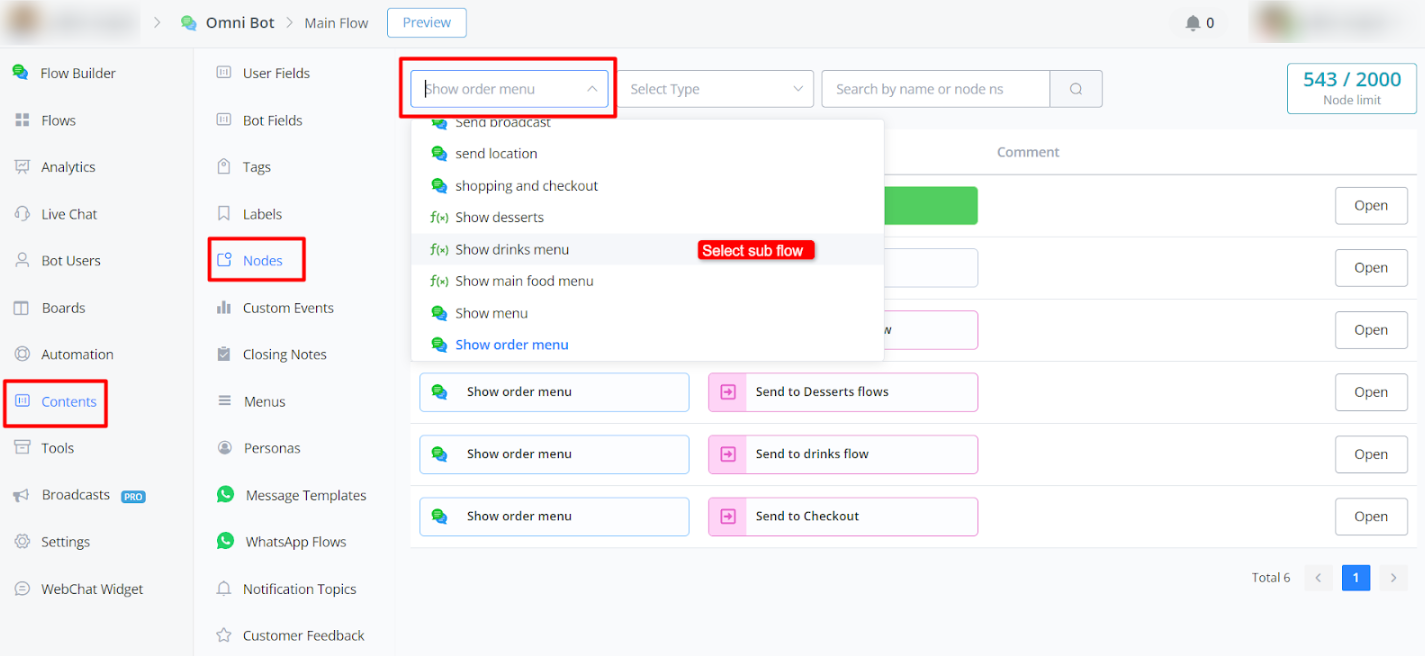This screenshot has height=656, width=1425.
Task: Open Live Chat headset icon
Action: [22, 214]
